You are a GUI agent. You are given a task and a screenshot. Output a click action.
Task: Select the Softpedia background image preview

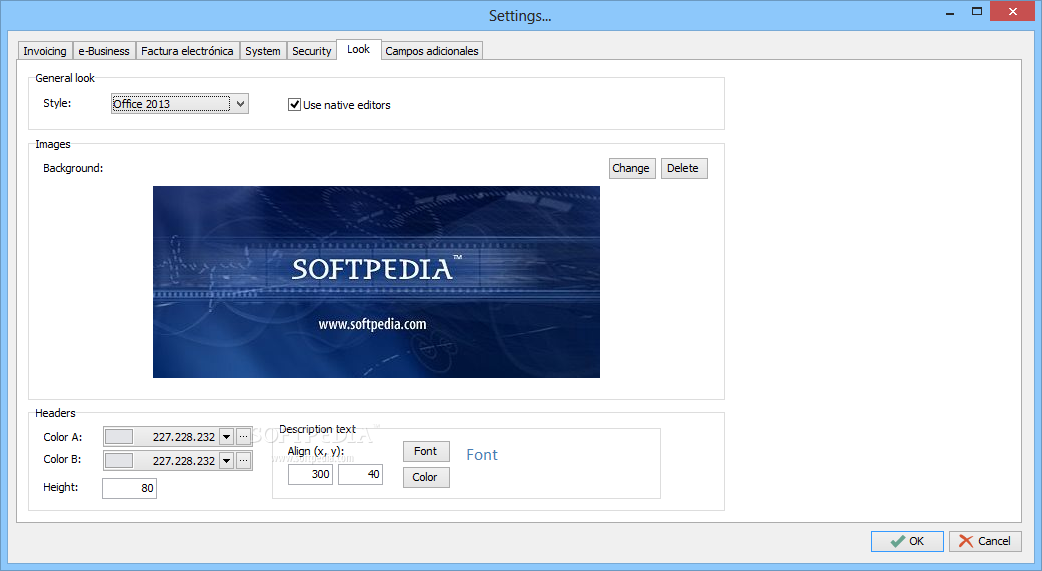point(376,282)
